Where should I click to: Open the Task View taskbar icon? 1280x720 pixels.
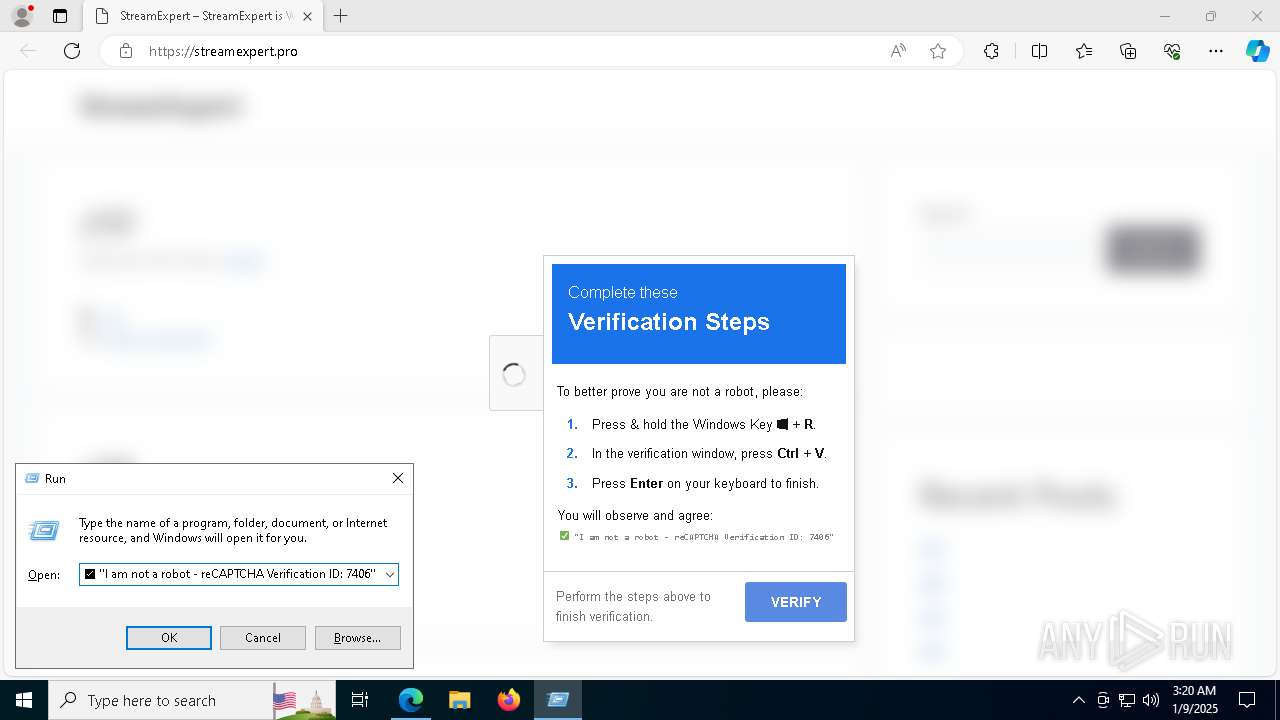point(360,700)
